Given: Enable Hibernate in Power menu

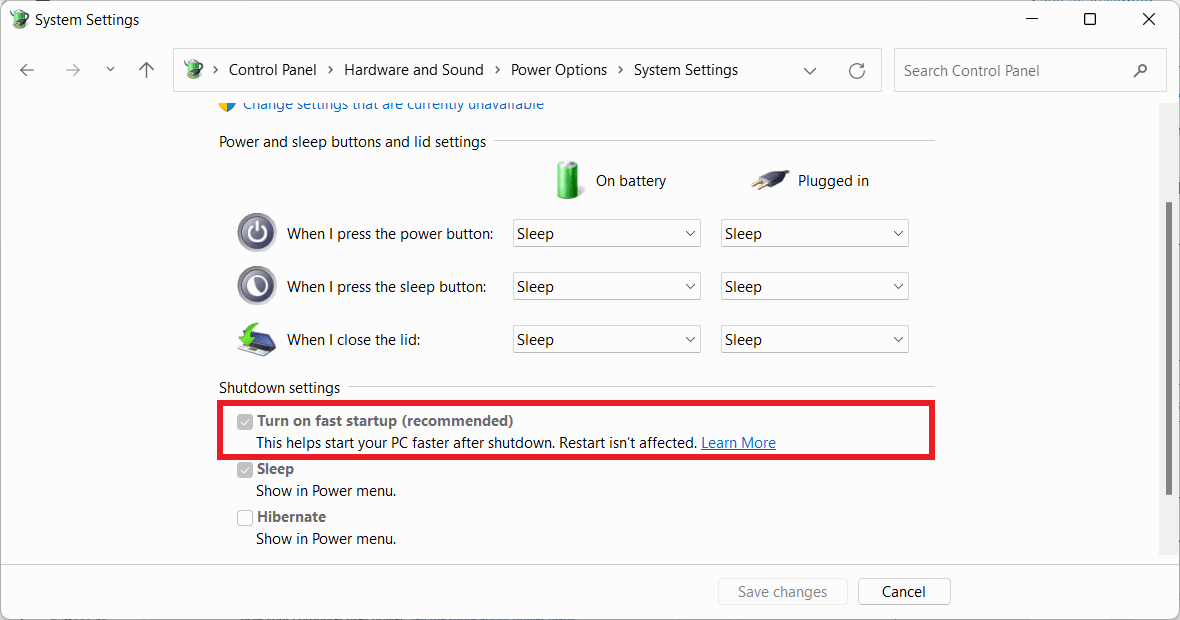Looking at the screenshot, I should 245,518.
